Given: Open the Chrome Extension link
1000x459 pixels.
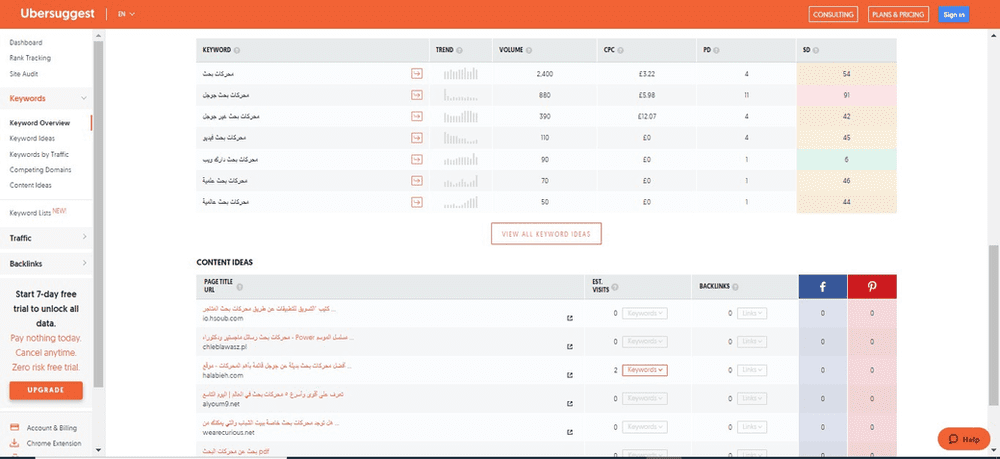Looking at the screenshot, I should pos(54,443).
